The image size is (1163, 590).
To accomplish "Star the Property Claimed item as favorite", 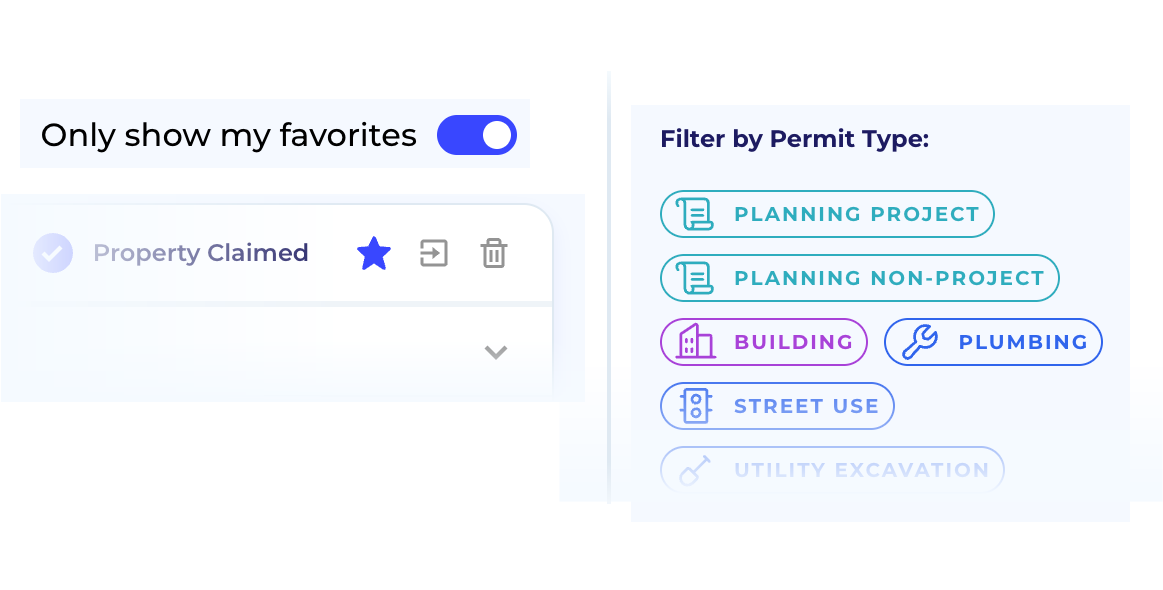I will click(373, 253).
